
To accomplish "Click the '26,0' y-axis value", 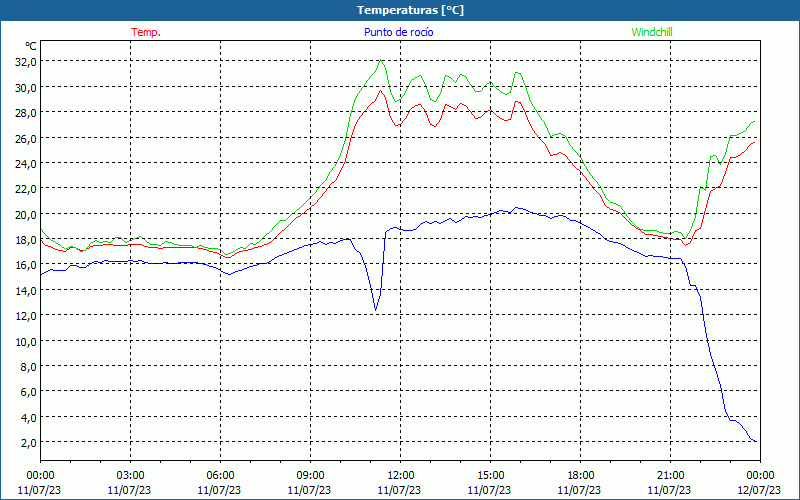I will coord(26,138).
